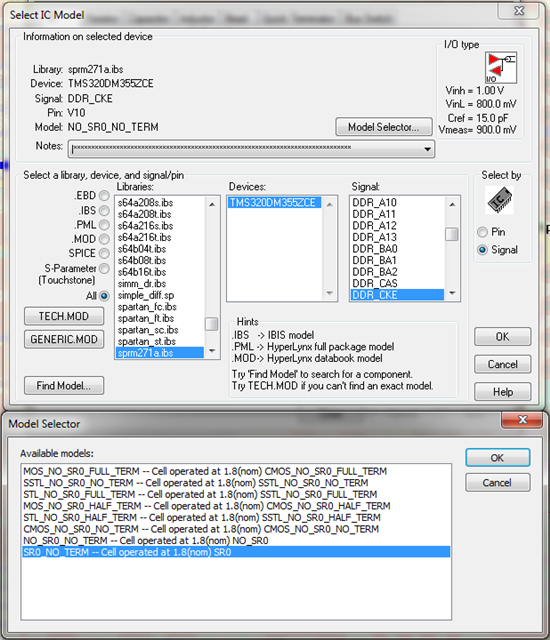Select library s64b08t.ibs

point(160,260)
